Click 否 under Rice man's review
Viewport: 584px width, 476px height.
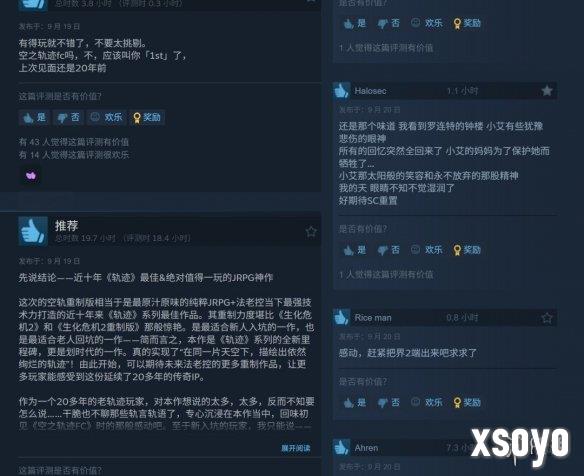point(388,403)
